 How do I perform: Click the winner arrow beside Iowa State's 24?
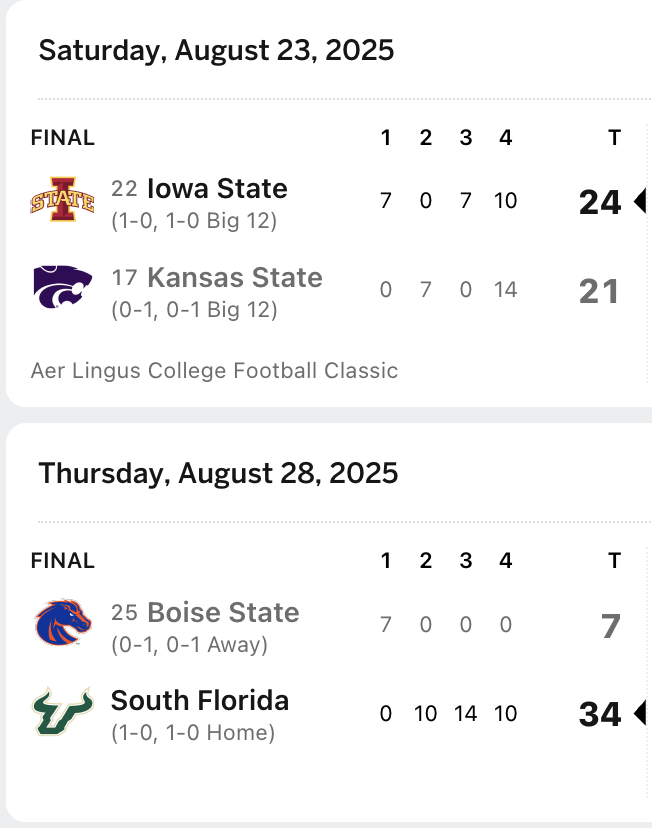pyautogui.click(x=640, y=202)
